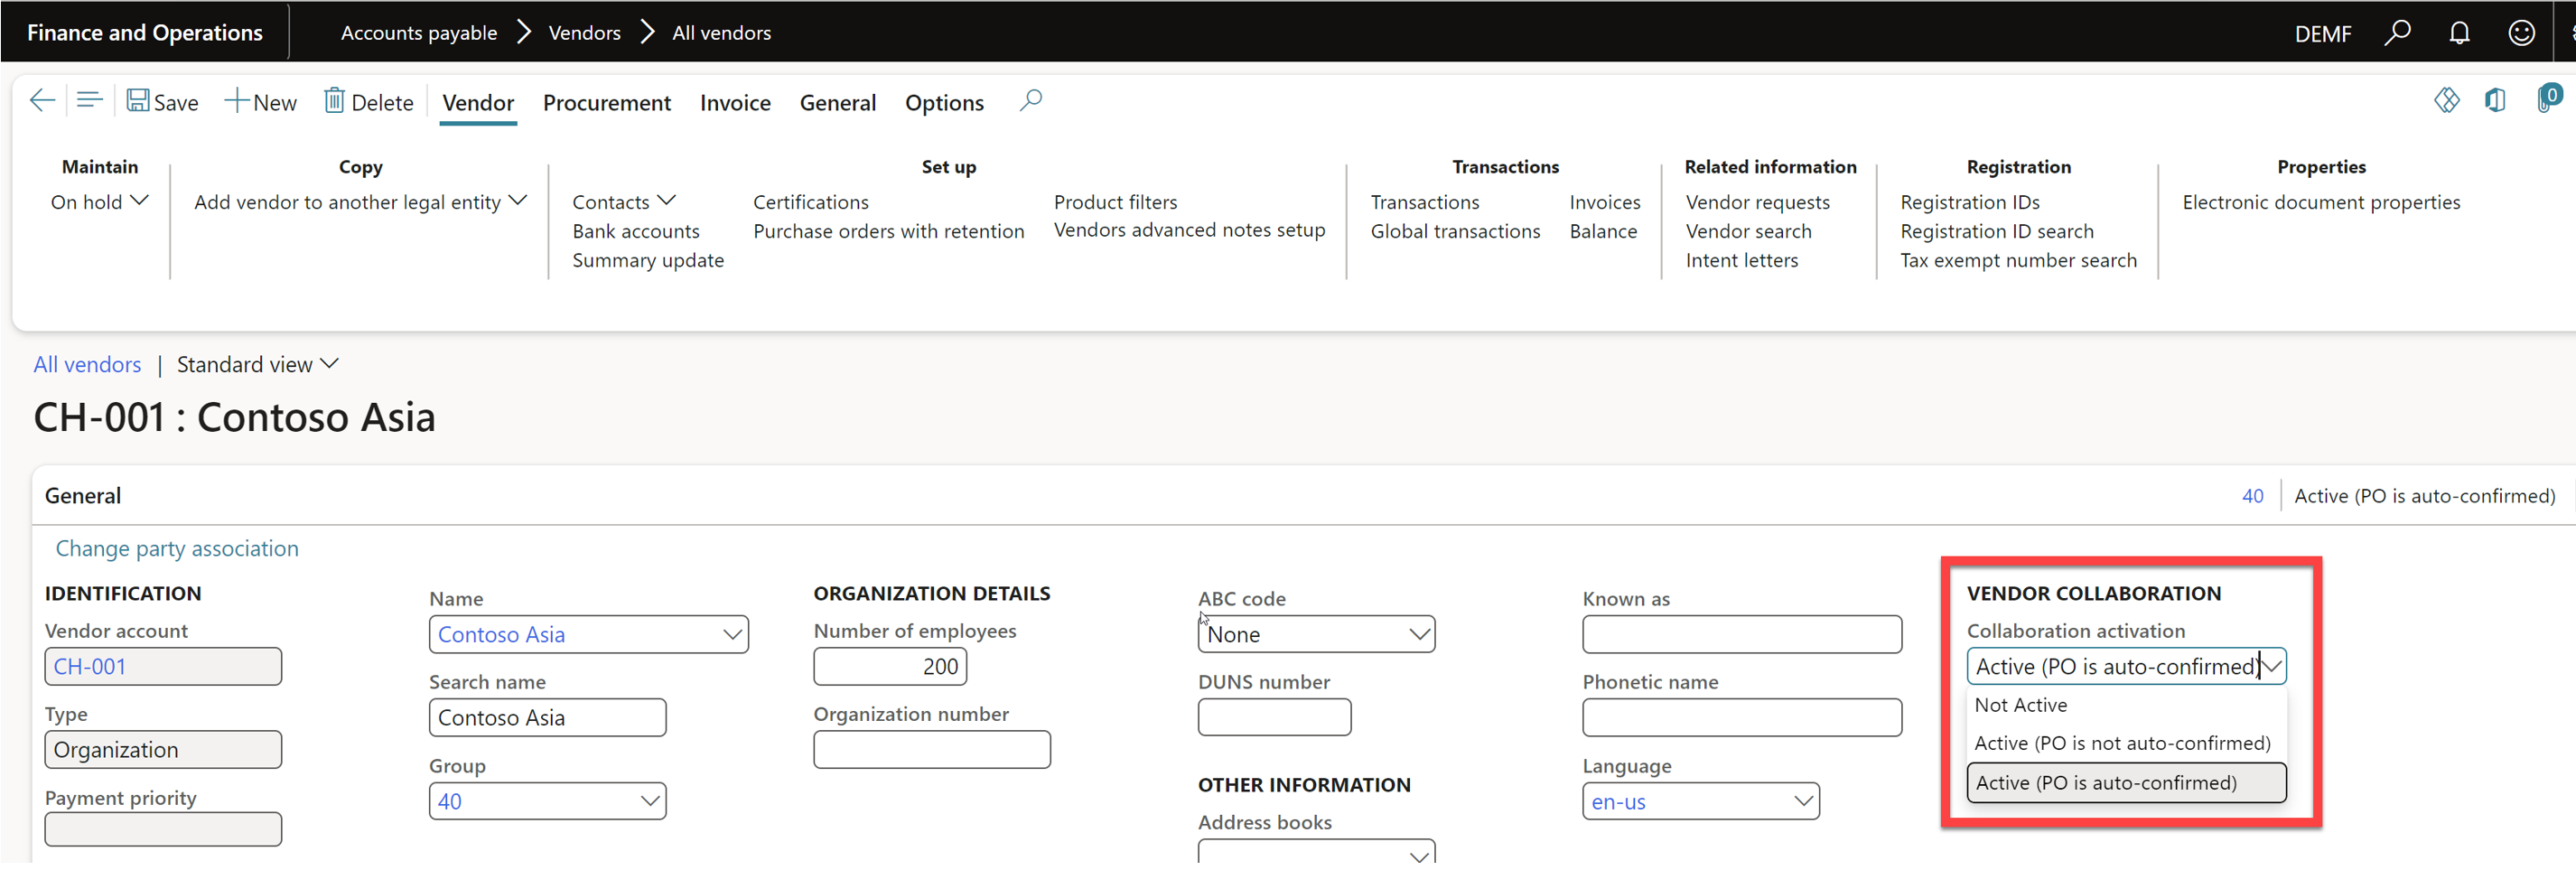Click Summary update
This screenshot has height=889, width=2576.
point(648,260)
